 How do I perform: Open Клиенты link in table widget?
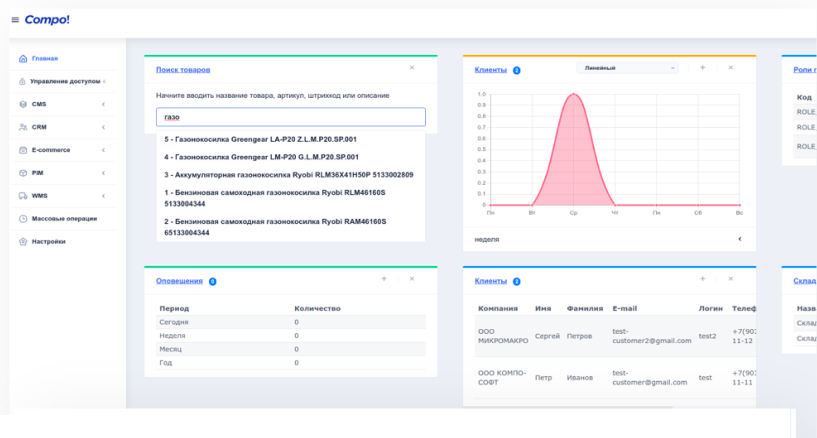tap(490, 281)
